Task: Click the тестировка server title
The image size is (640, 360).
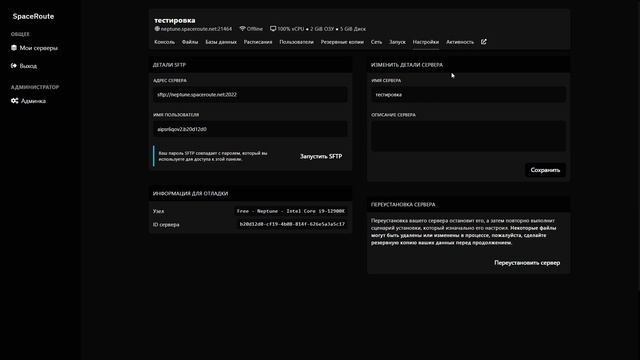Action: pyautogui.click(x=175, y=20)
